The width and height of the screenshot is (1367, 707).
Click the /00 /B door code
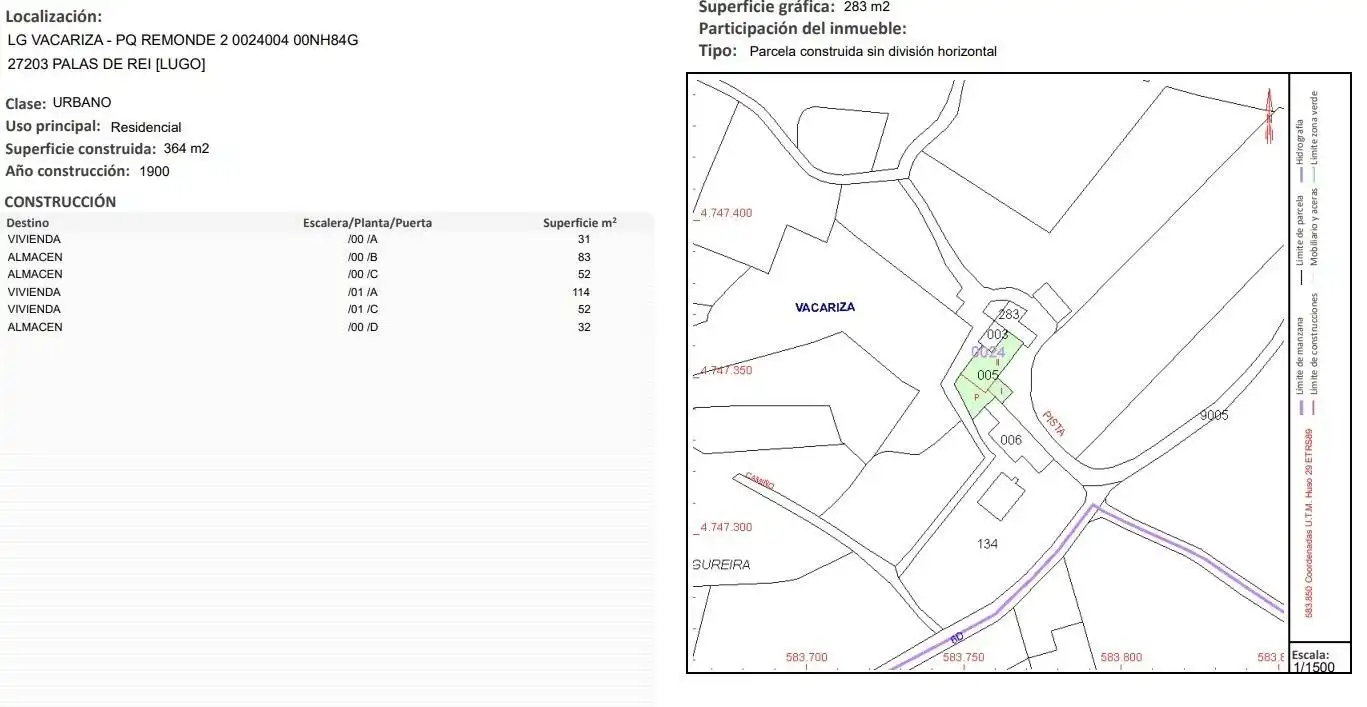[x=362, y=257]
